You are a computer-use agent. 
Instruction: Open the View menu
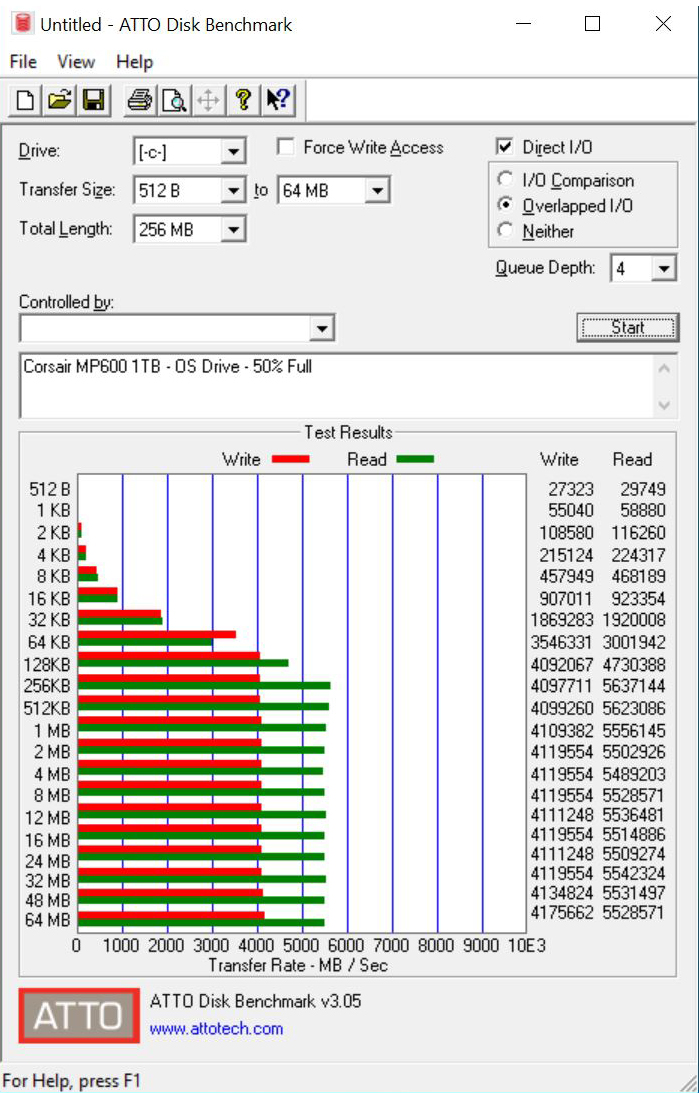75,62
